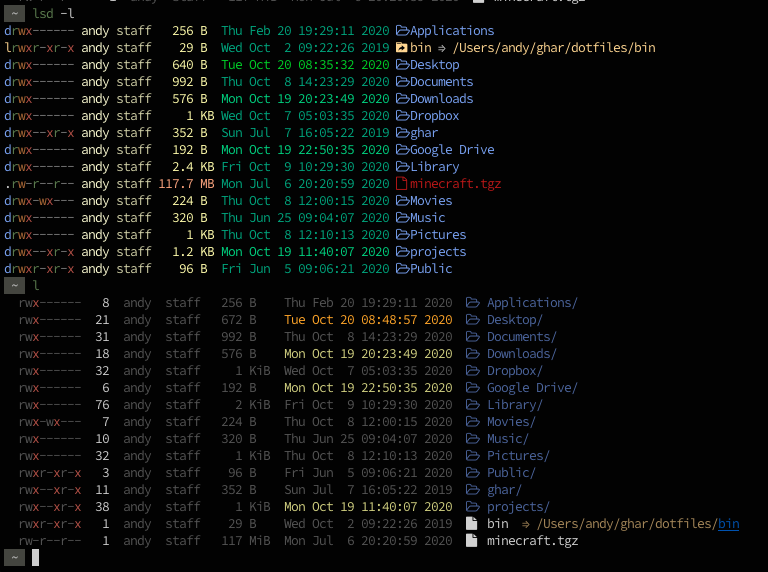Click the tilde prompt badge before lsd -l

(x=15, y=13)
